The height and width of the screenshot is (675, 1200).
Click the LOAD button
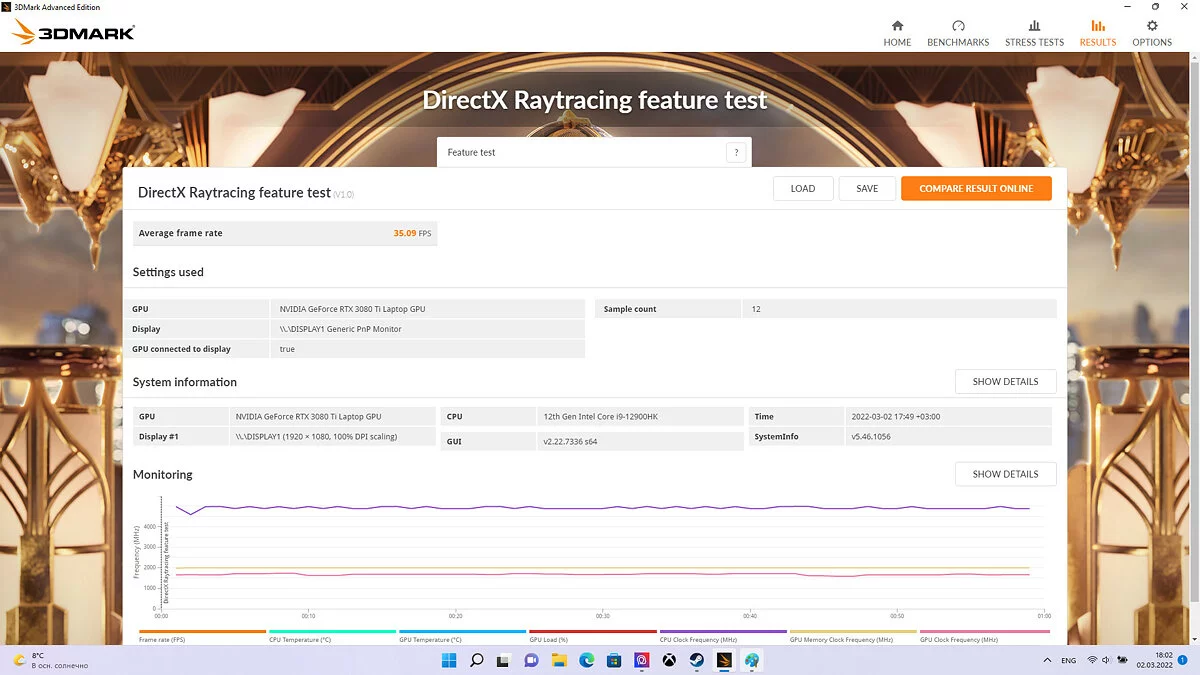[x=803, y=188]
